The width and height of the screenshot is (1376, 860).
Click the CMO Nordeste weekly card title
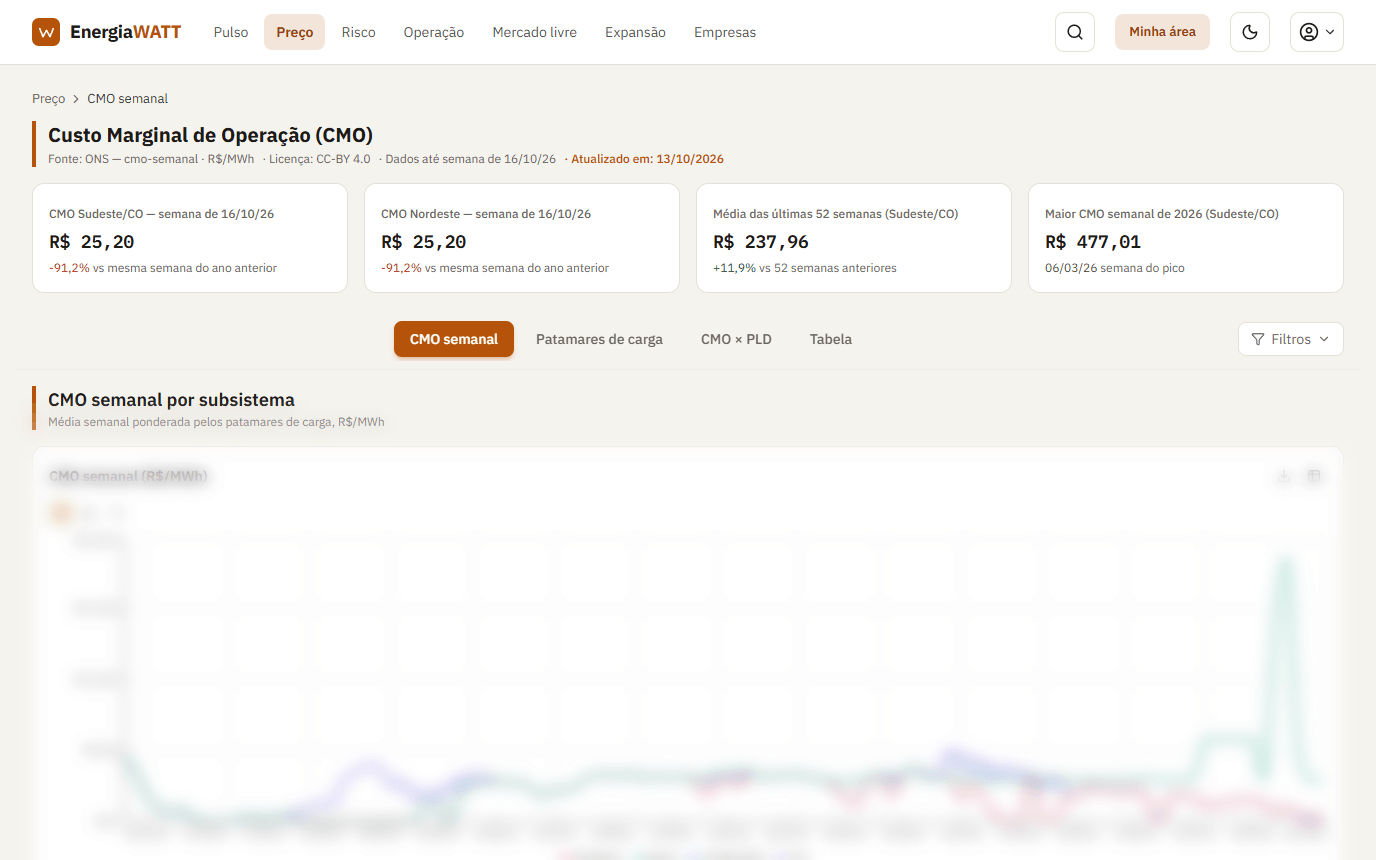click(x=486, y=214)
